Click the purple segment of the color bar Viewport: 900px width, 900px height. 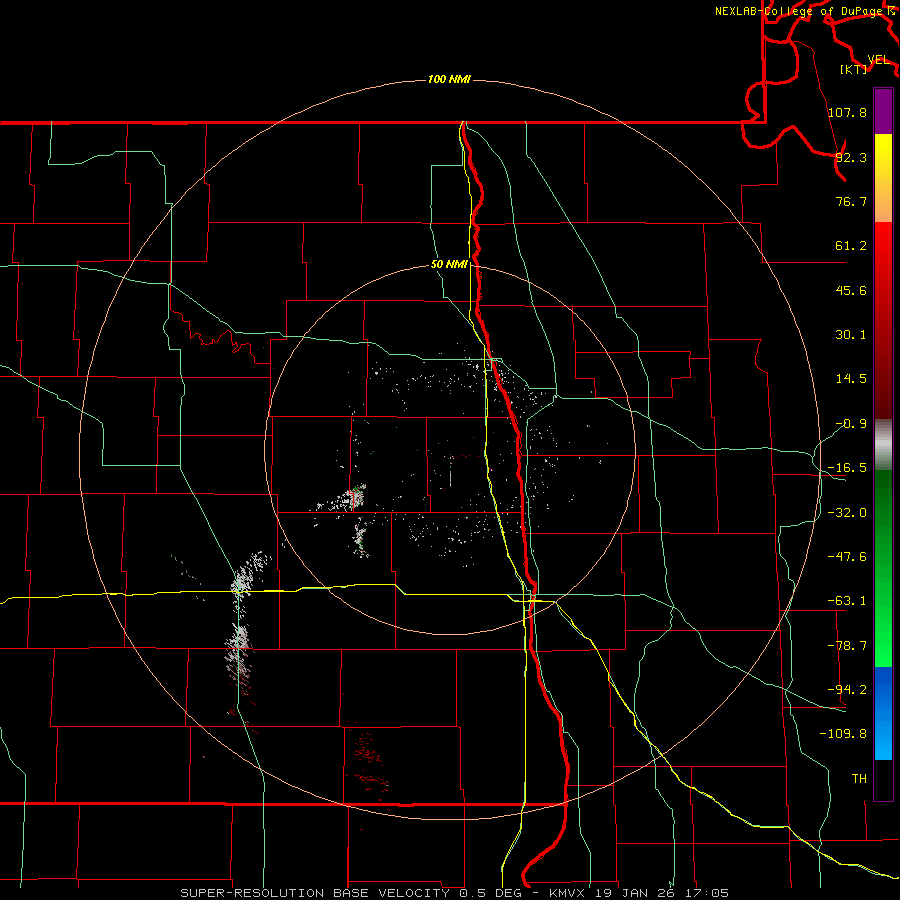tap(883, 111)
